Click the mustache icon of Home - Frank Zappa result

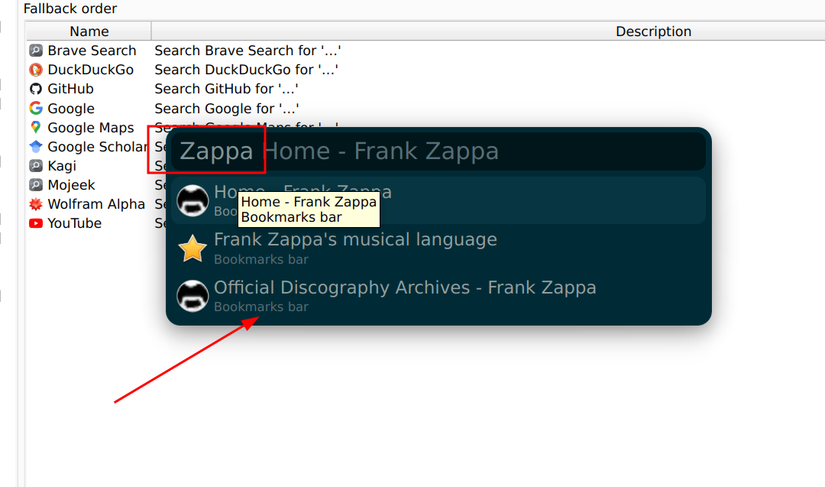[193, 200]
